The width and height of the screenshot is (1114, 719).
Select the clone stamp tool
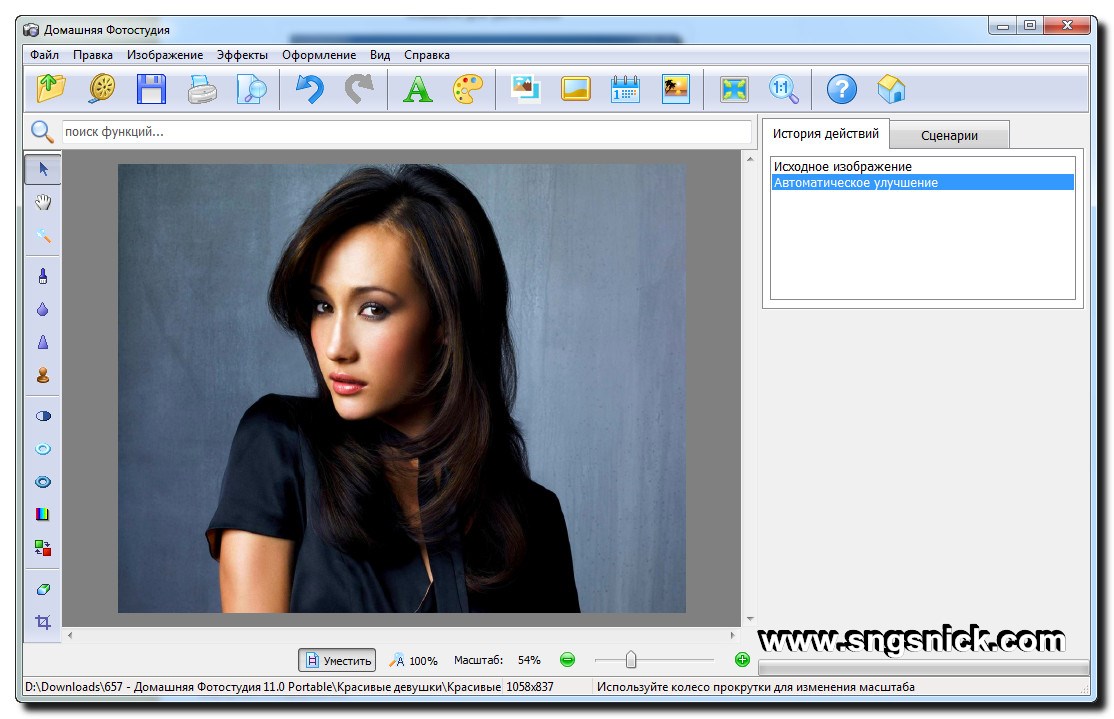pyautogui.click(x=43, y=375)
